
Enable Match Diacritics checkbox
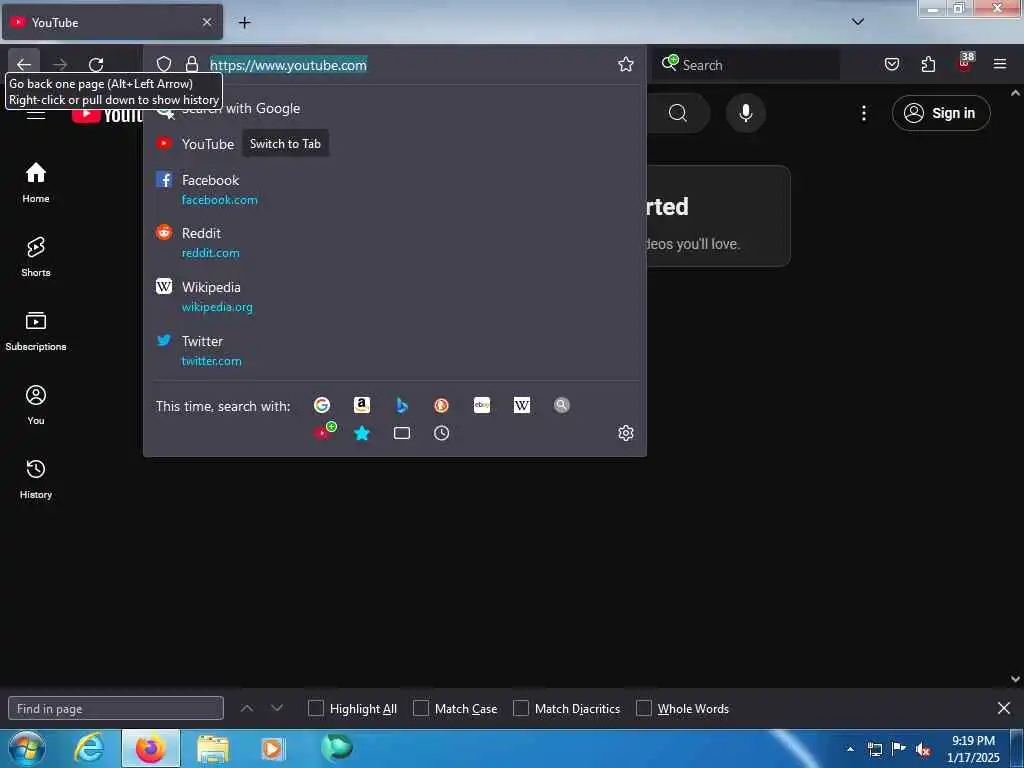click(520, 708)
